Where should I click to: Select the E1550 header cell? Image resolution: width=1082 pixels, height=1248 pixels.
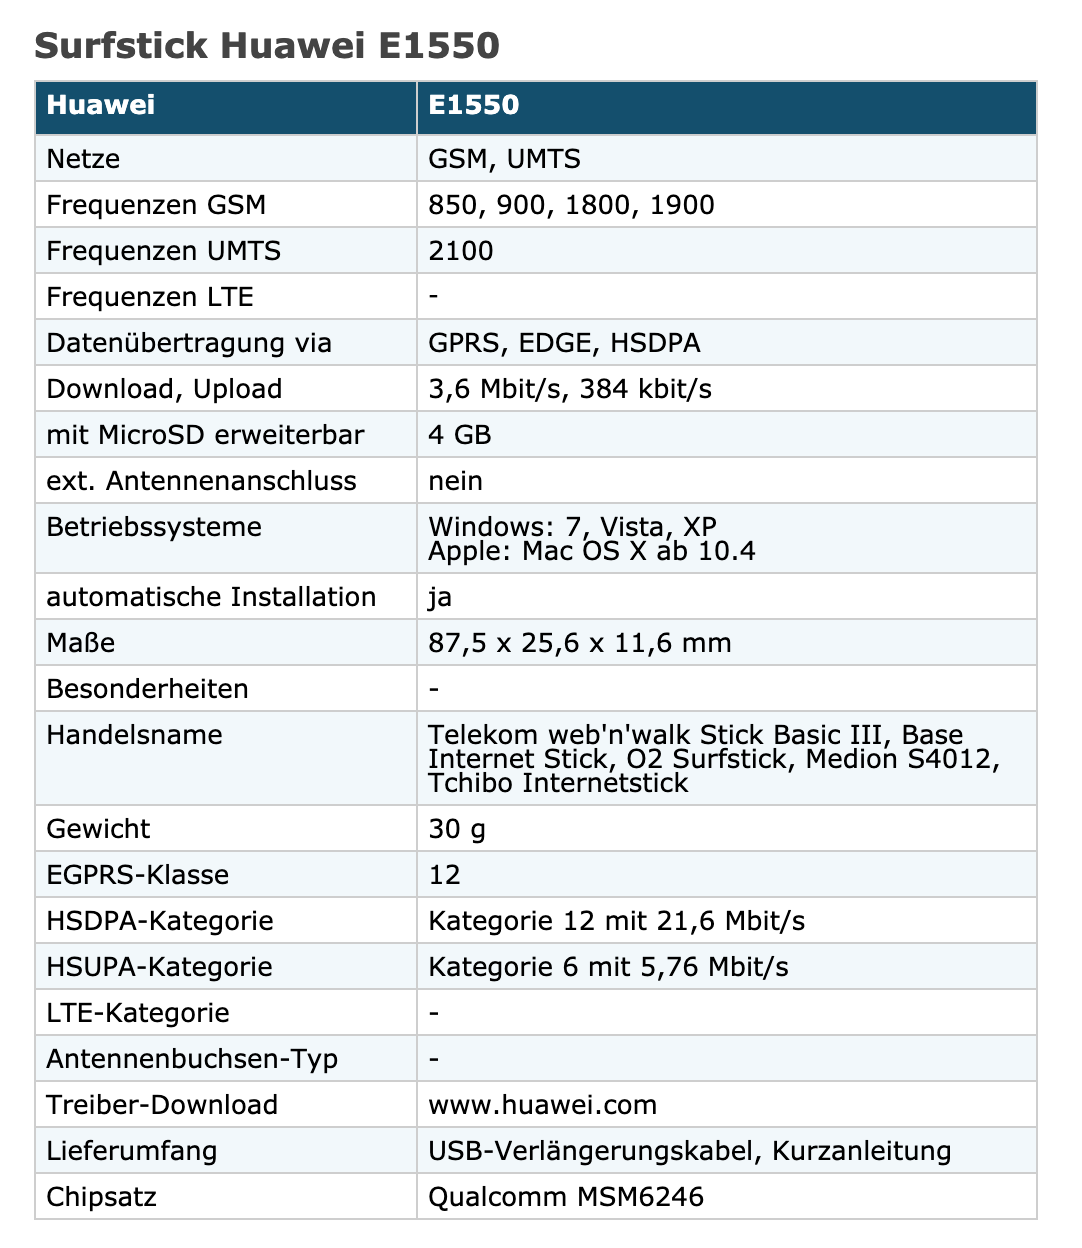[727, 108]
